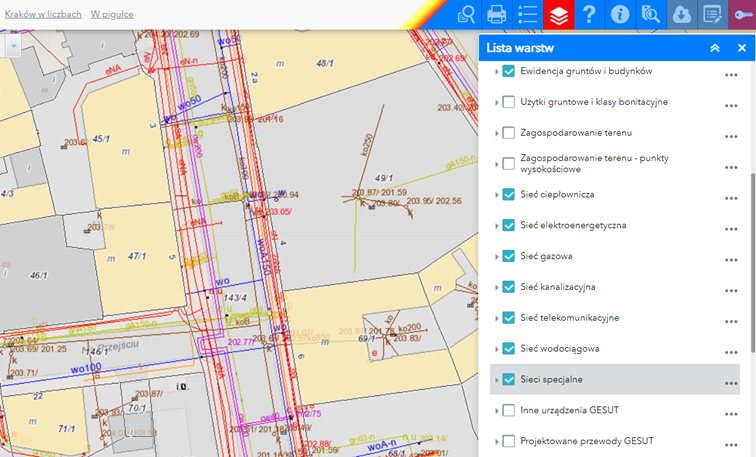The image size is (756, 457).
Task: Enable Inne urządzenia GESUT layer
Action: [x=508, y=410]
